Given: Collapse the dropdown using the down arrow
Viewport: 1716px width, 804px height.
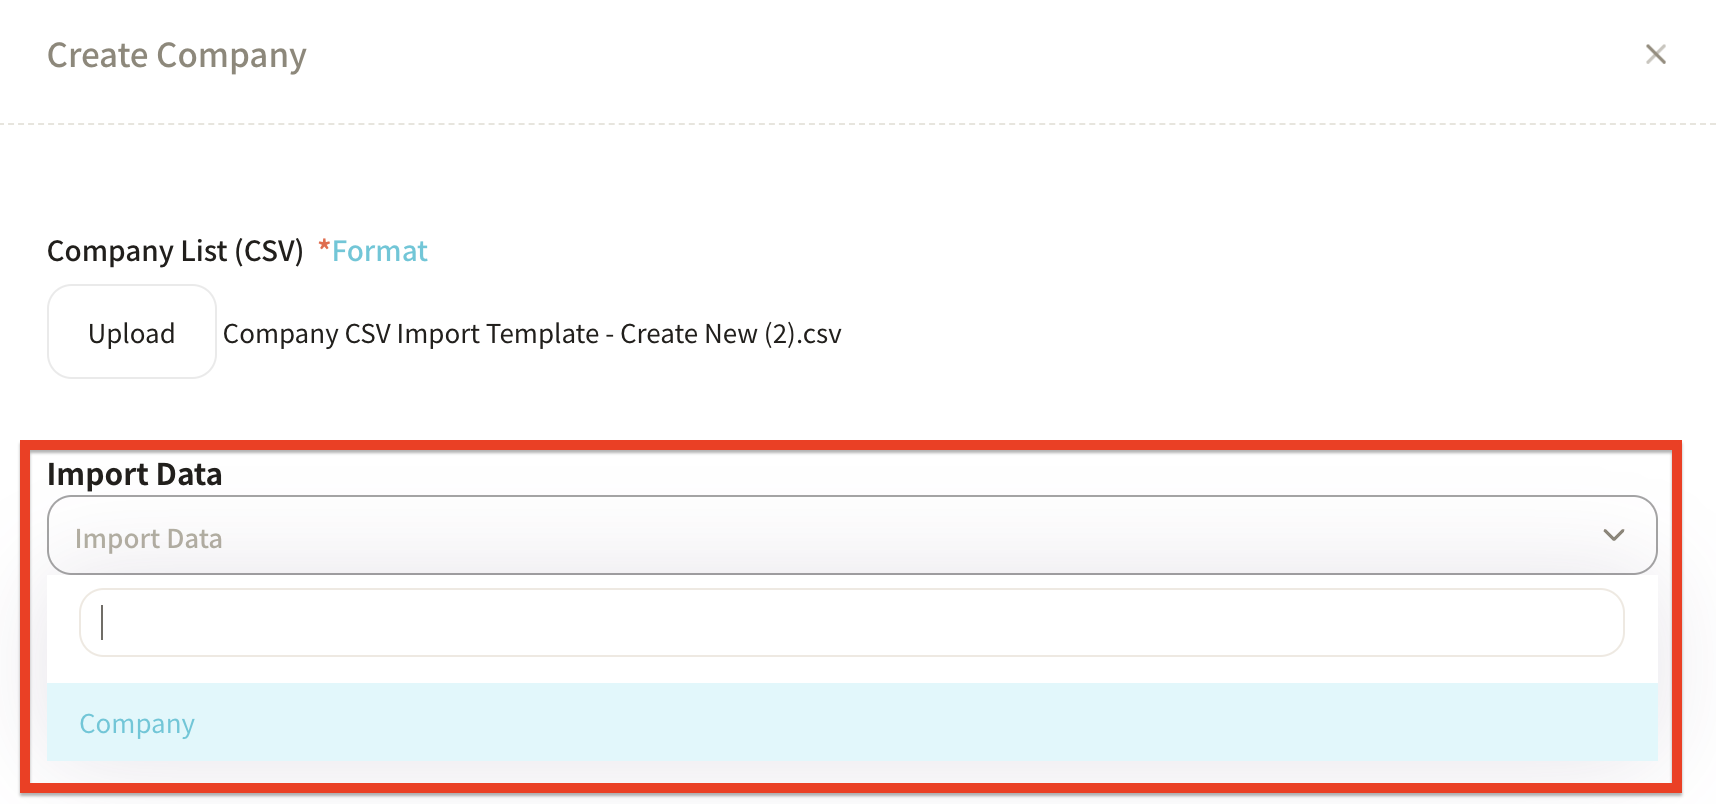Looking at the screenshot, I should [1613, 535].
